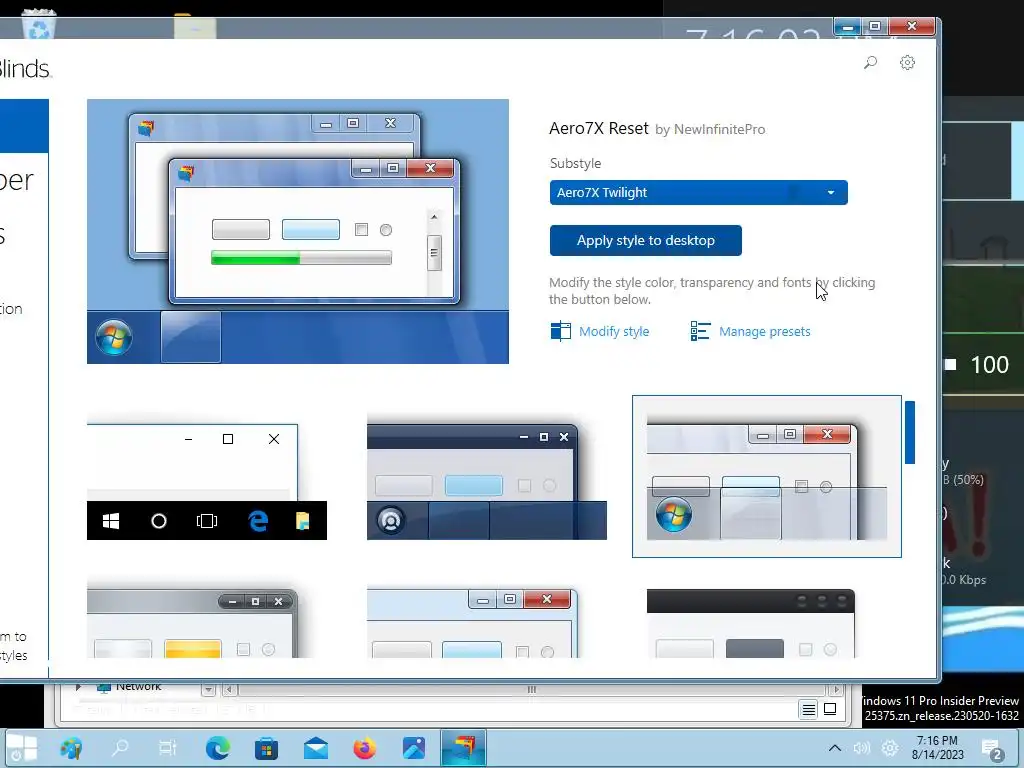Open the Manage presets link

pos(764,332)
